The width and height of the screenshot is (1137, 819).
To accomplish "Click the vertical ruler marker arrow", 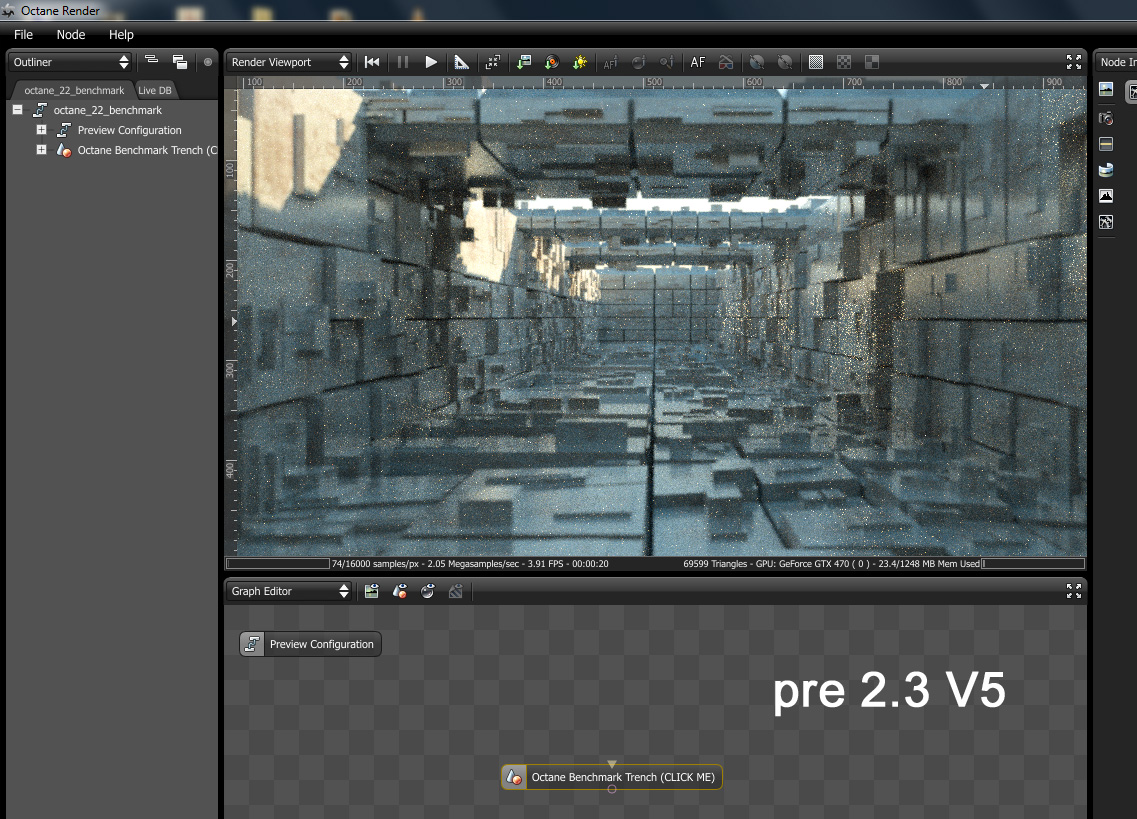I will 233,321.
